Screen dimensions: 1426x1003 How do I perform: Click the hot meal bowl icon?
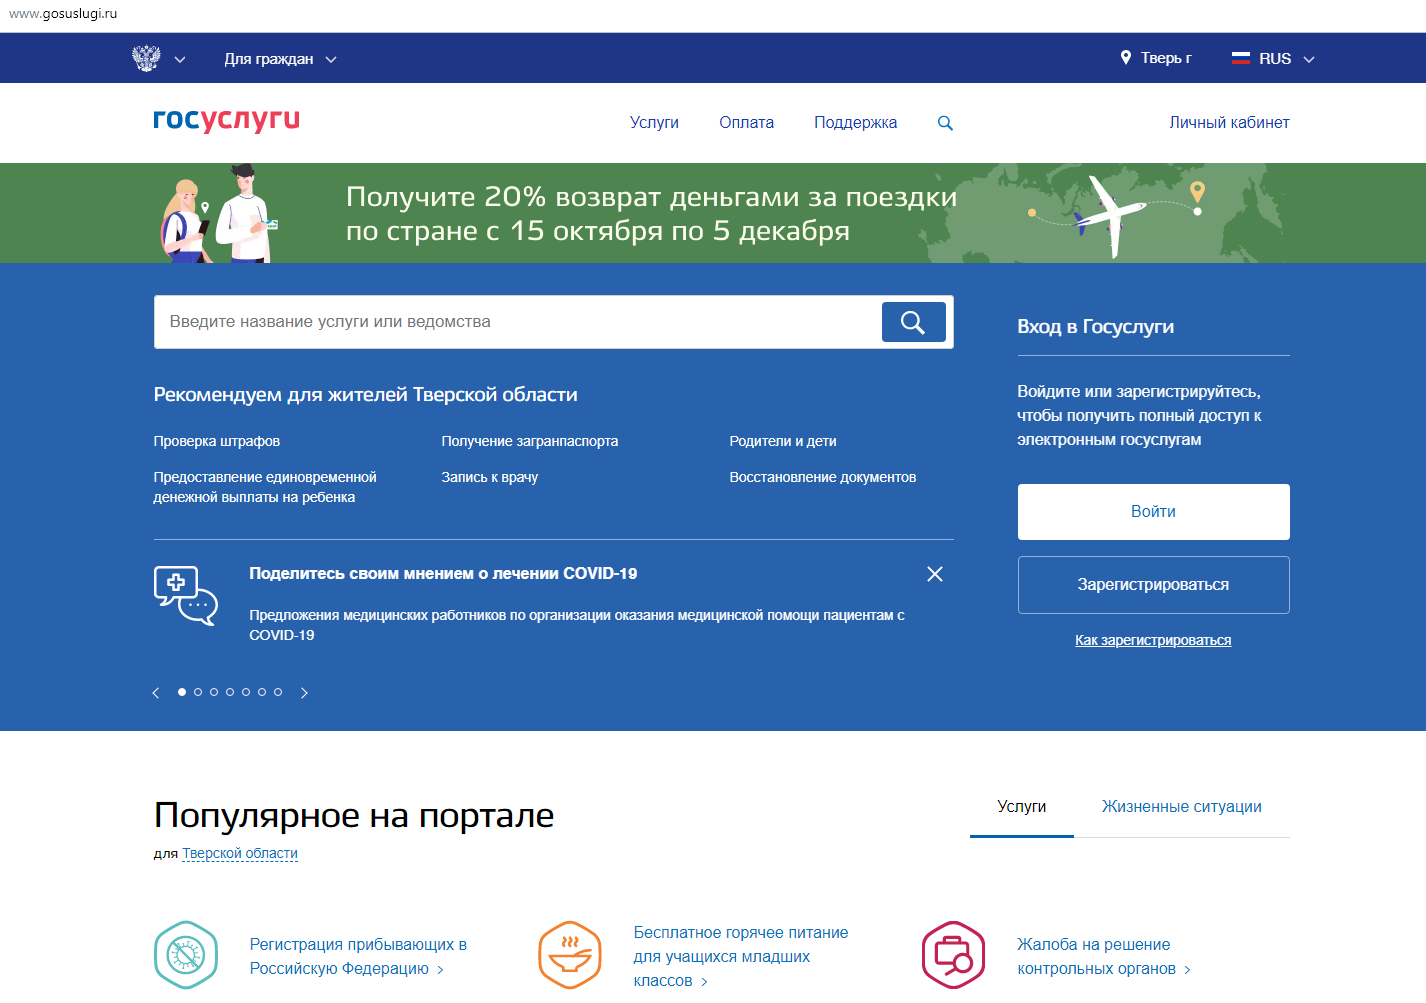click(x=570, y=955)
